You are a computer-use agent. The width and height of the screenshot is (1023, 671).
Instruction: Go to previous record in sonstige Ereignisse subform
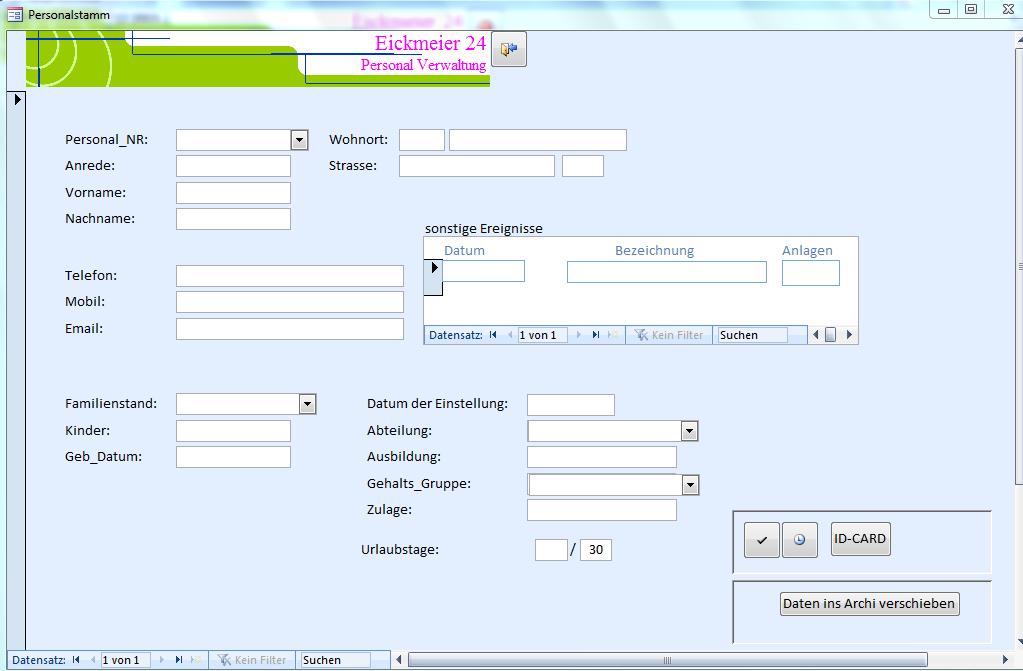(510, 335)
